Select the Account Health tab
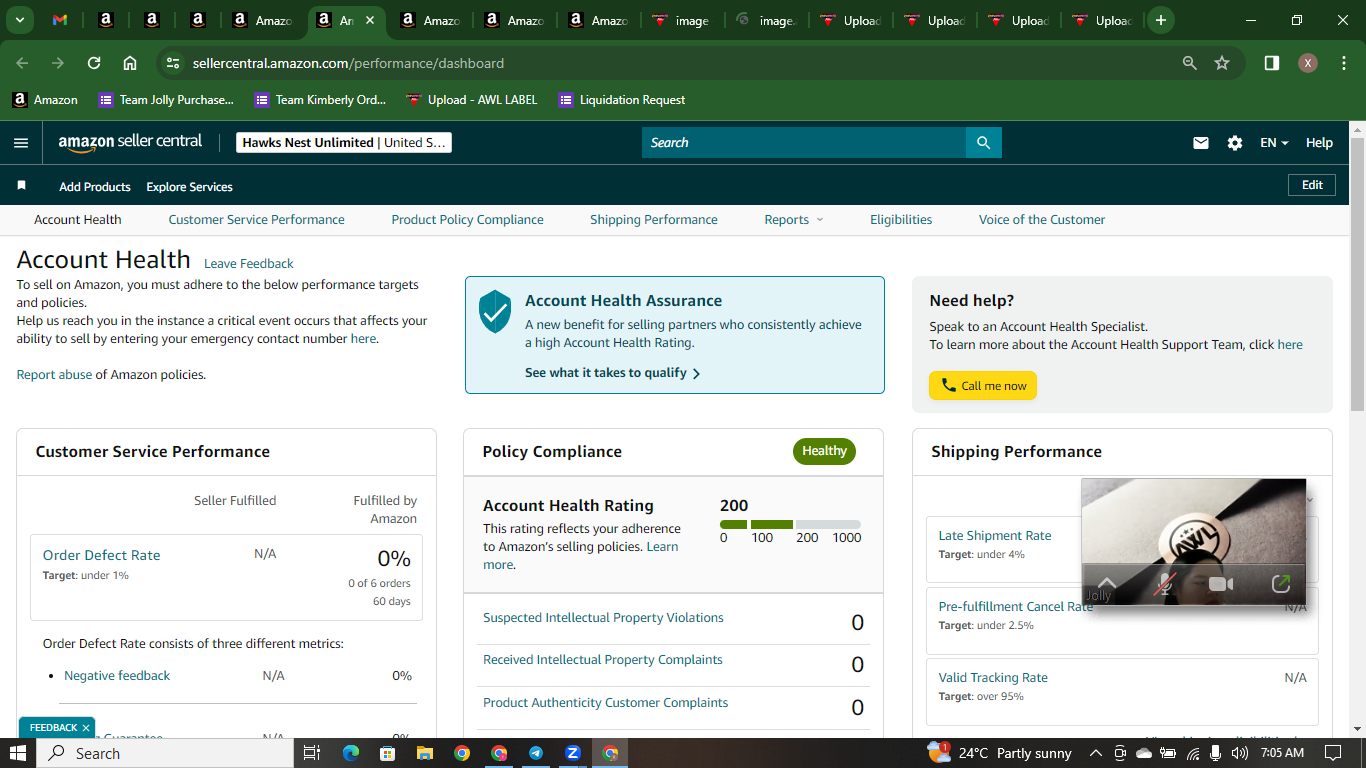 78,220
